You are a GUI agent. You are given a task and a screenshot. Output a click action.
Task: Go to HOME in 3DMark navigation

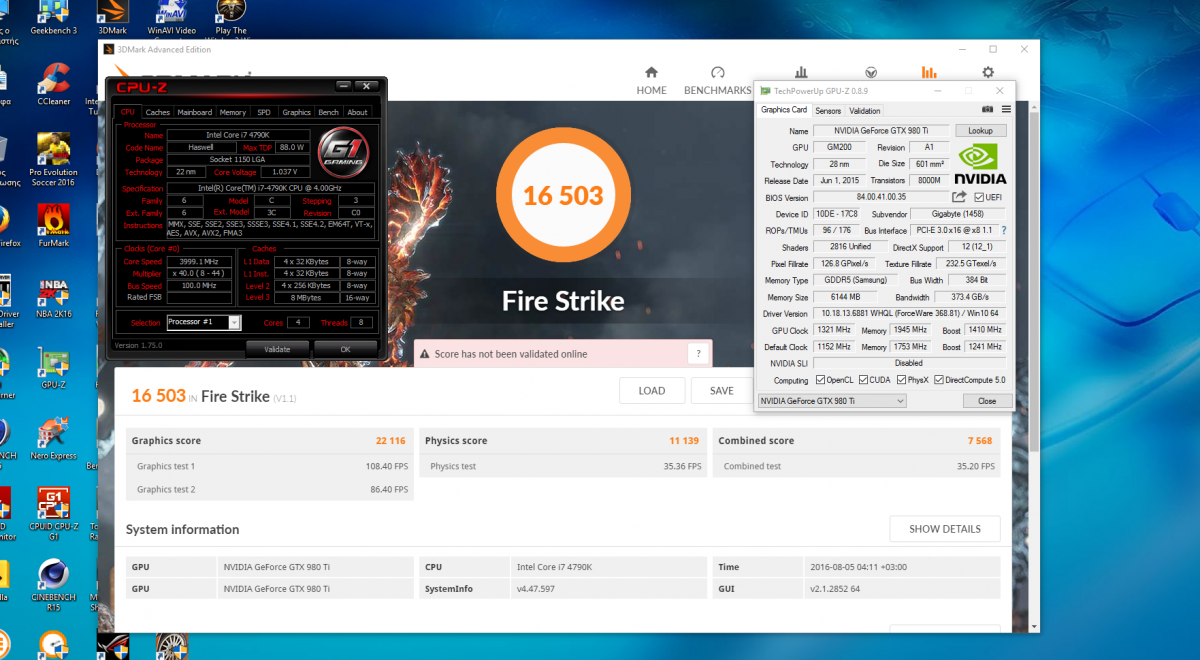[x=651, y=82]
